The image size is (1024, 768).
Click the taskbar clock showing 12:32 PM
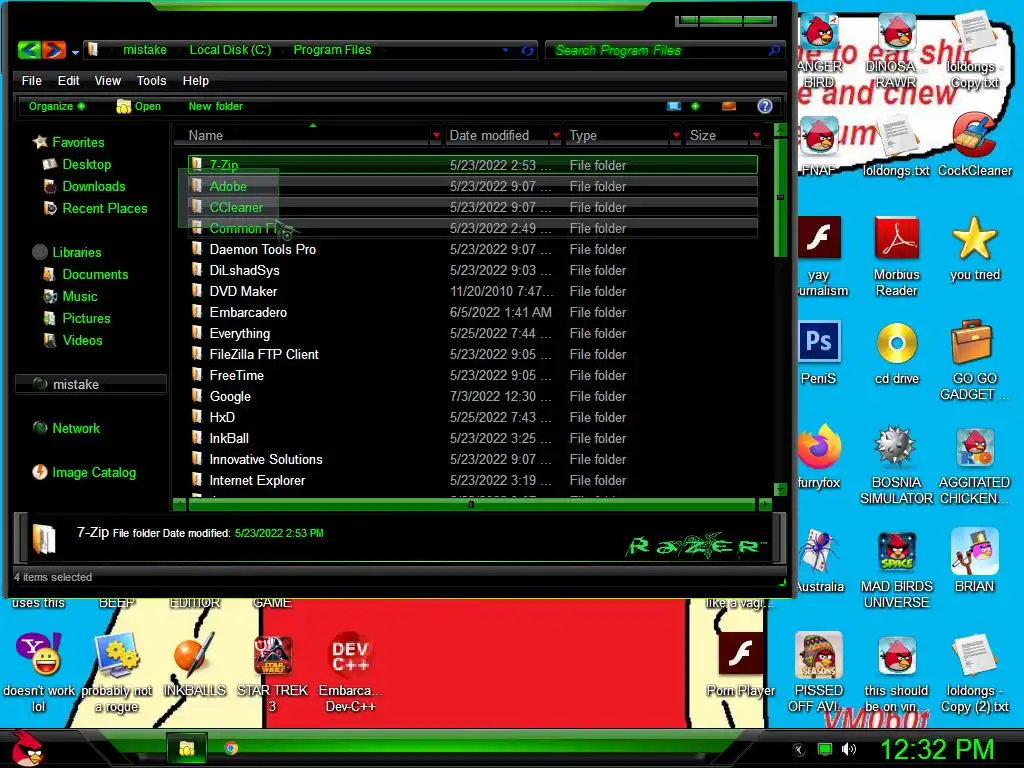(937, 749)
